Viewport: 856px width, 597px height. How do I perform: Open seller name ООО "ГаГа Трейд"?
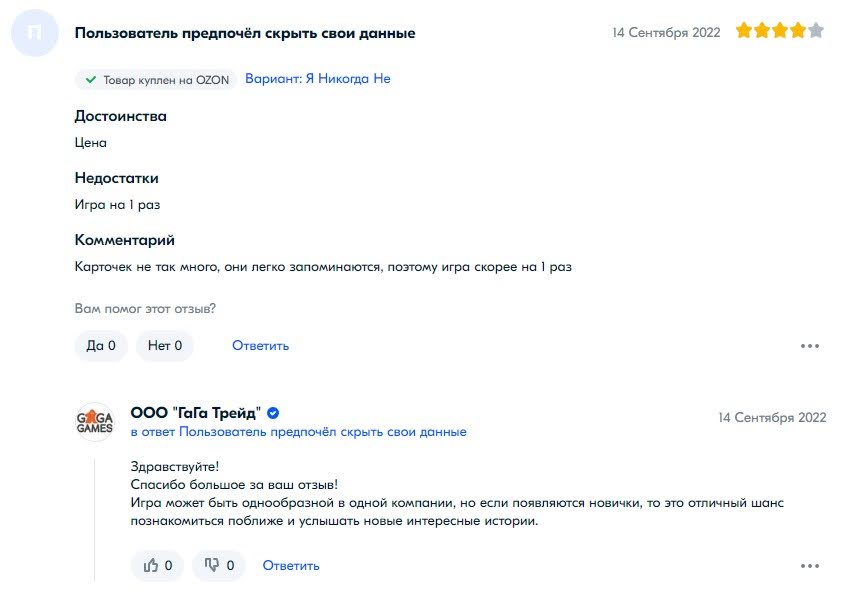(195, 413)
